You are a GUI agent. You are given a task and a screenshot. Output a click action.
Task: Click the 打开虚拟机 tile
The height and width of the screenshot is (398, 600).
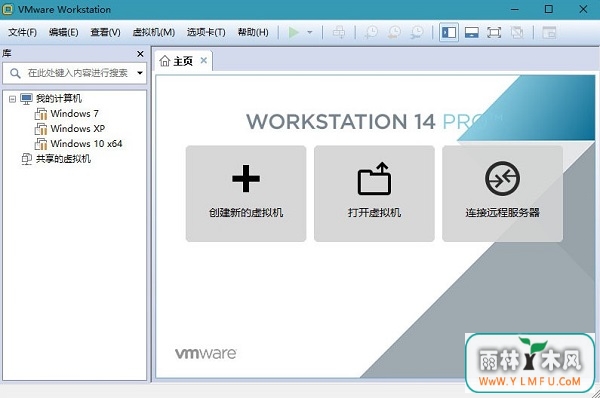click(374, 194)
